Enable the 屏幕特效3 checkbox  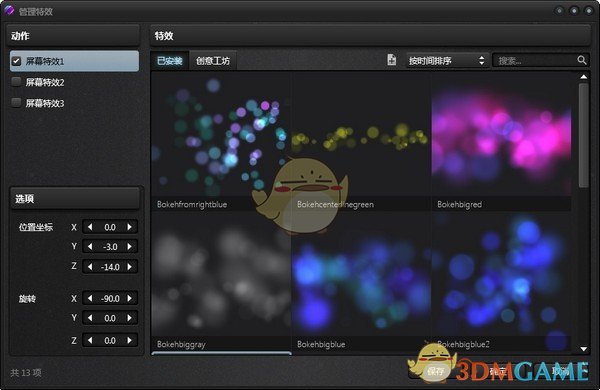[x=16, y=103]
